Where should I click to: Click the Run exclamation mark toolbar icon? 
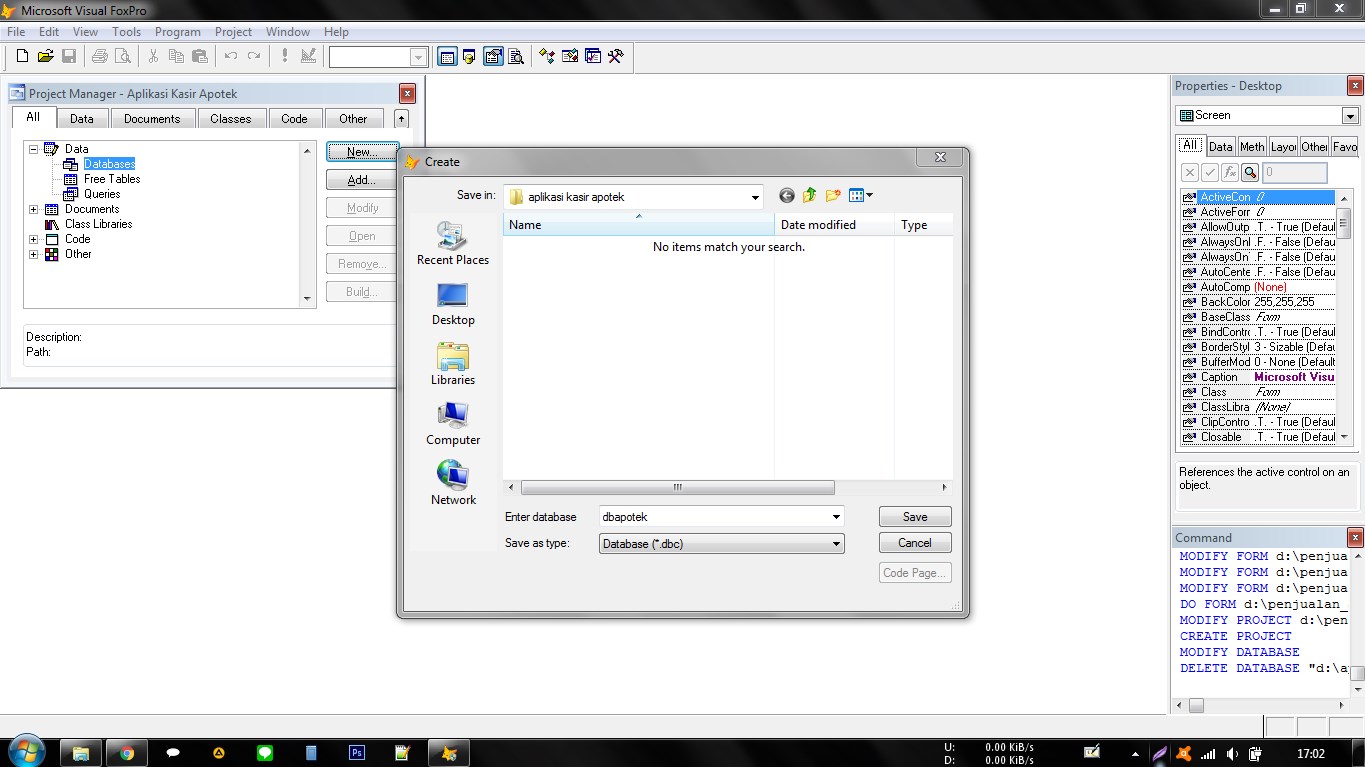point(285,56)
